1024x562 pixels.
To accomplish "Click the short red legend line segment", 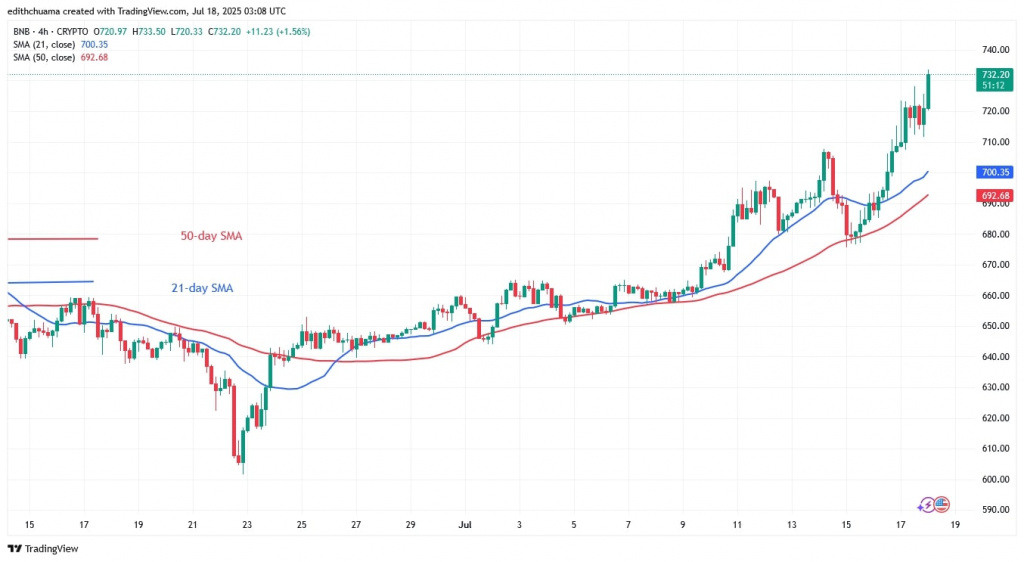I will [x=52, y=238].
